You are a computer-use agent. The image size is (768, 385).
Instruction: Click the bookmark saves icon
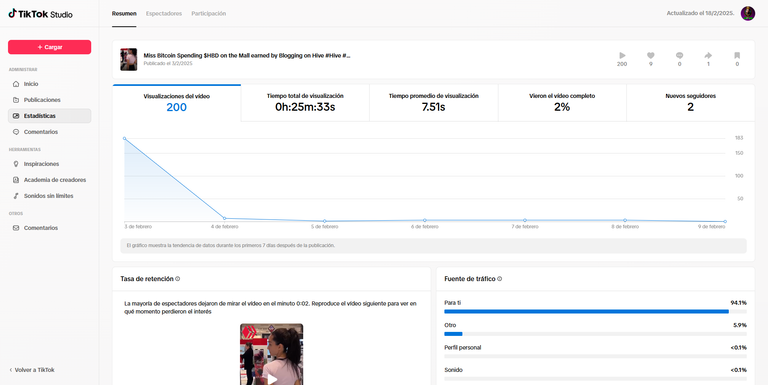coord(737,55)
